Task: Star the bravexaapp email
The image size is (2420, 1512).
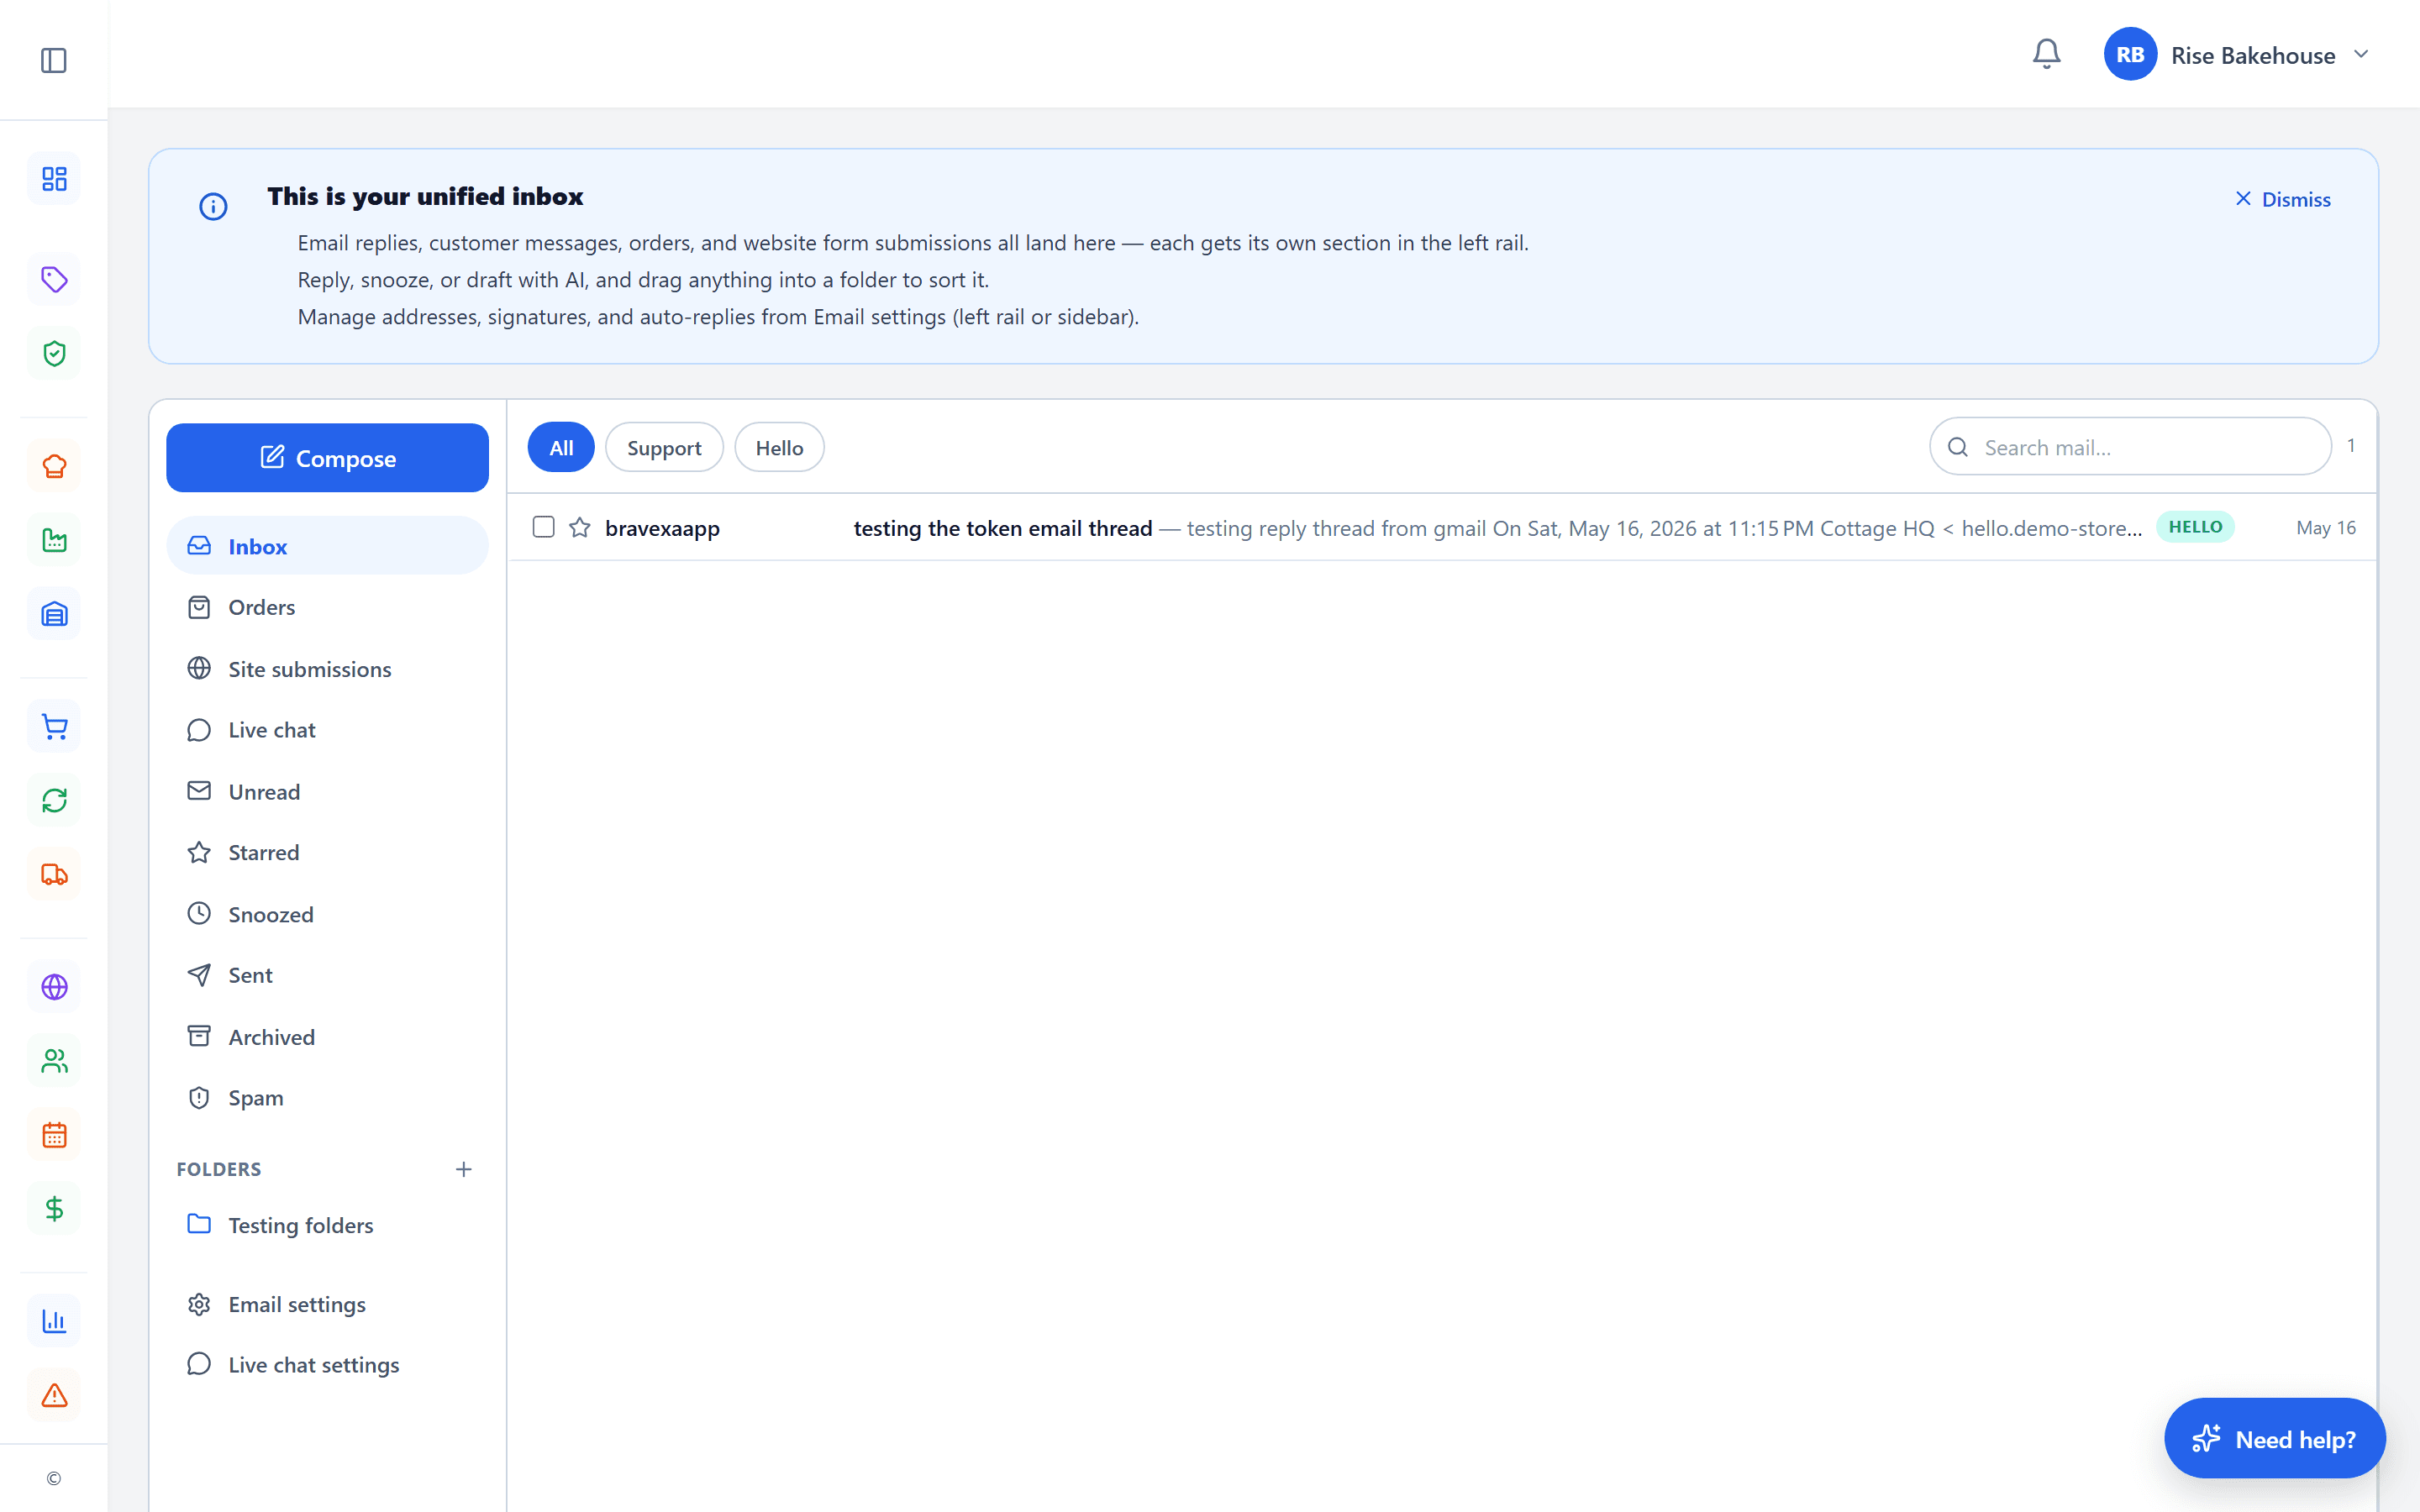Action: pyautogui.click(x=580, y=527)
